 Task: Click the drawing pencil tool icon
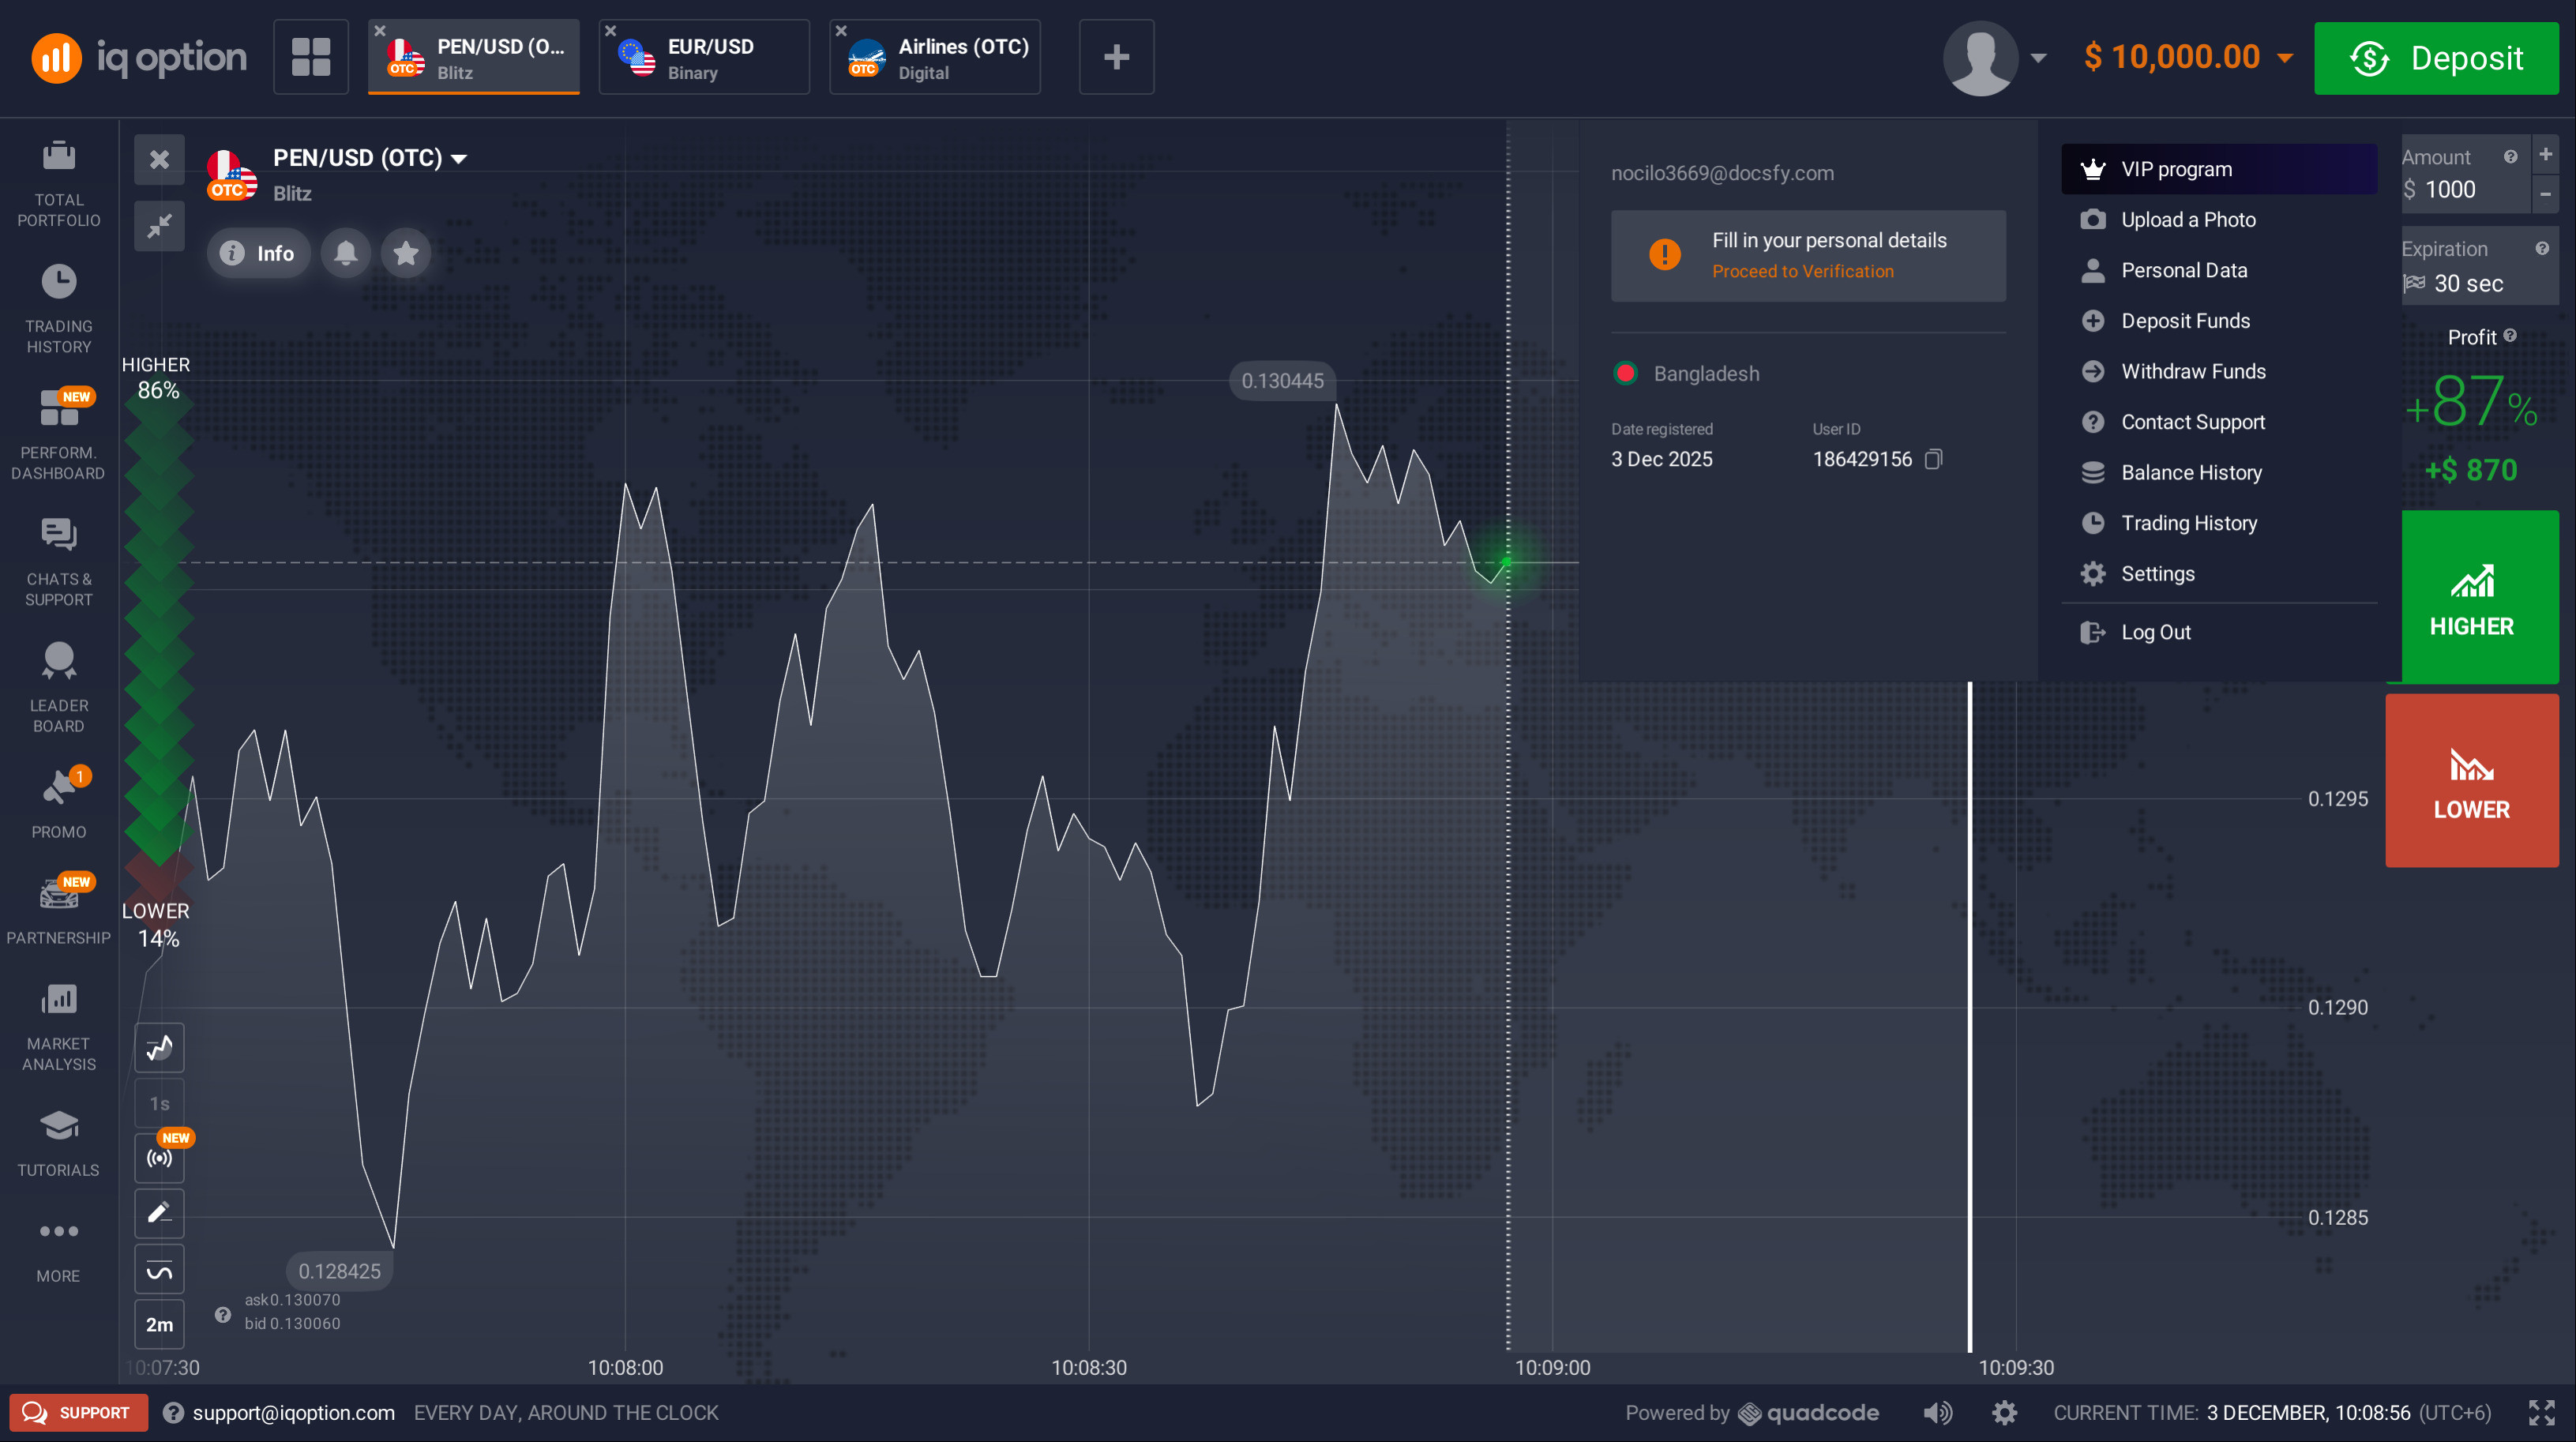coord(159,1213)
